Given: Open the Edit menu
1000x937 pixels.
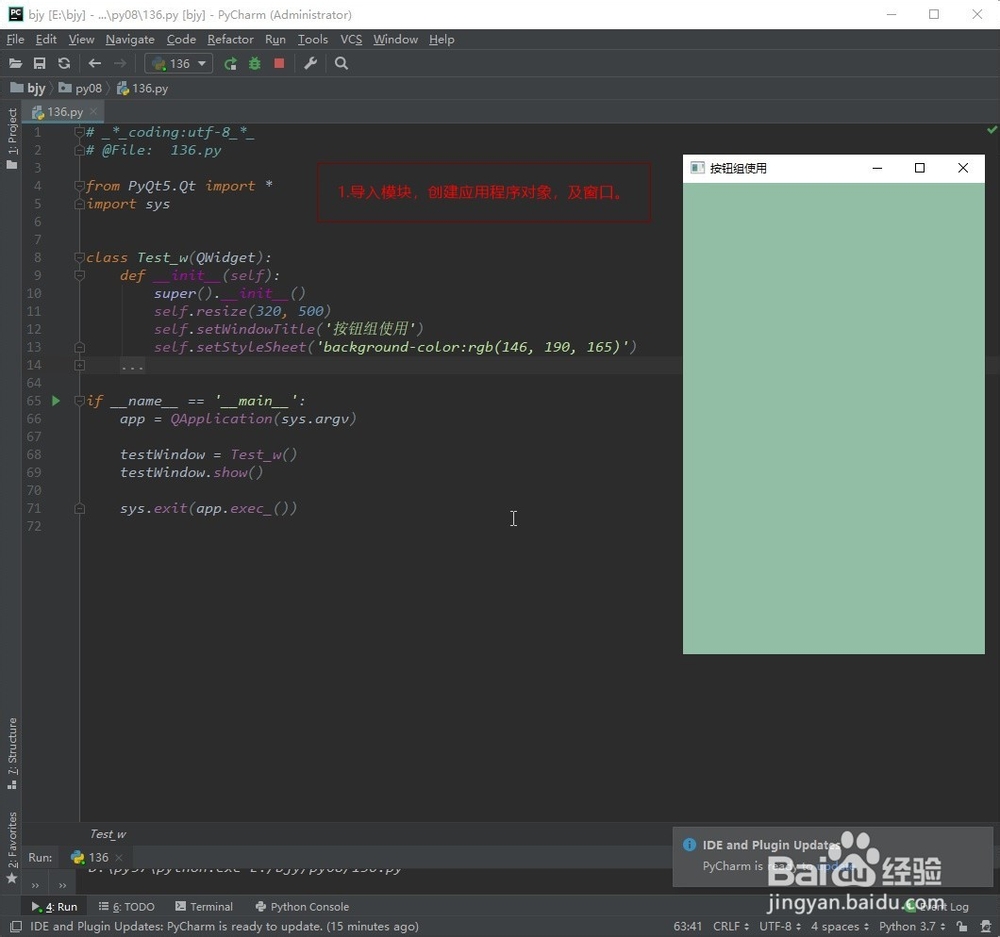Looking at the screenshot, I should click(x=46, y=40).
